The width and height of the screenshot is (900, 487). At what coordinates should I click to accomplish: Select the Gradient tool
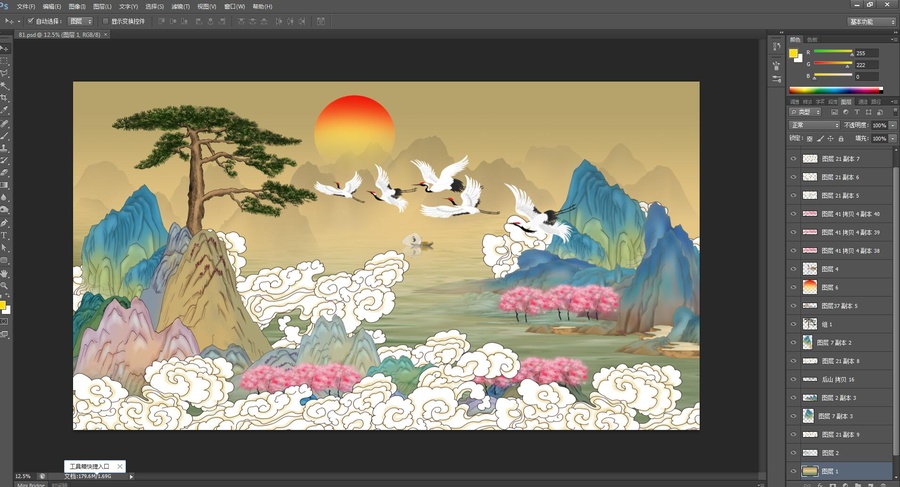point(5,185)
